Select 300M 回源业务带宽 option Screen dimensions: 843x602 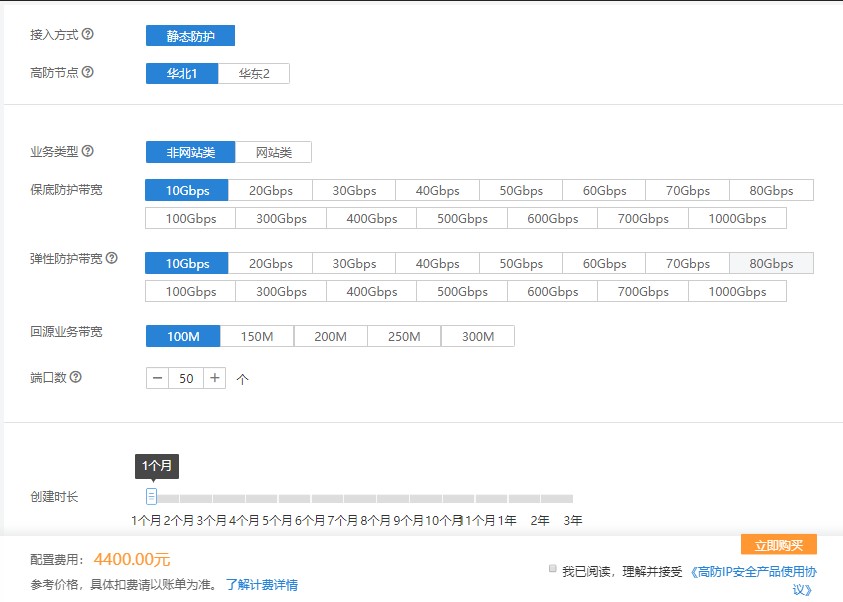478,336
